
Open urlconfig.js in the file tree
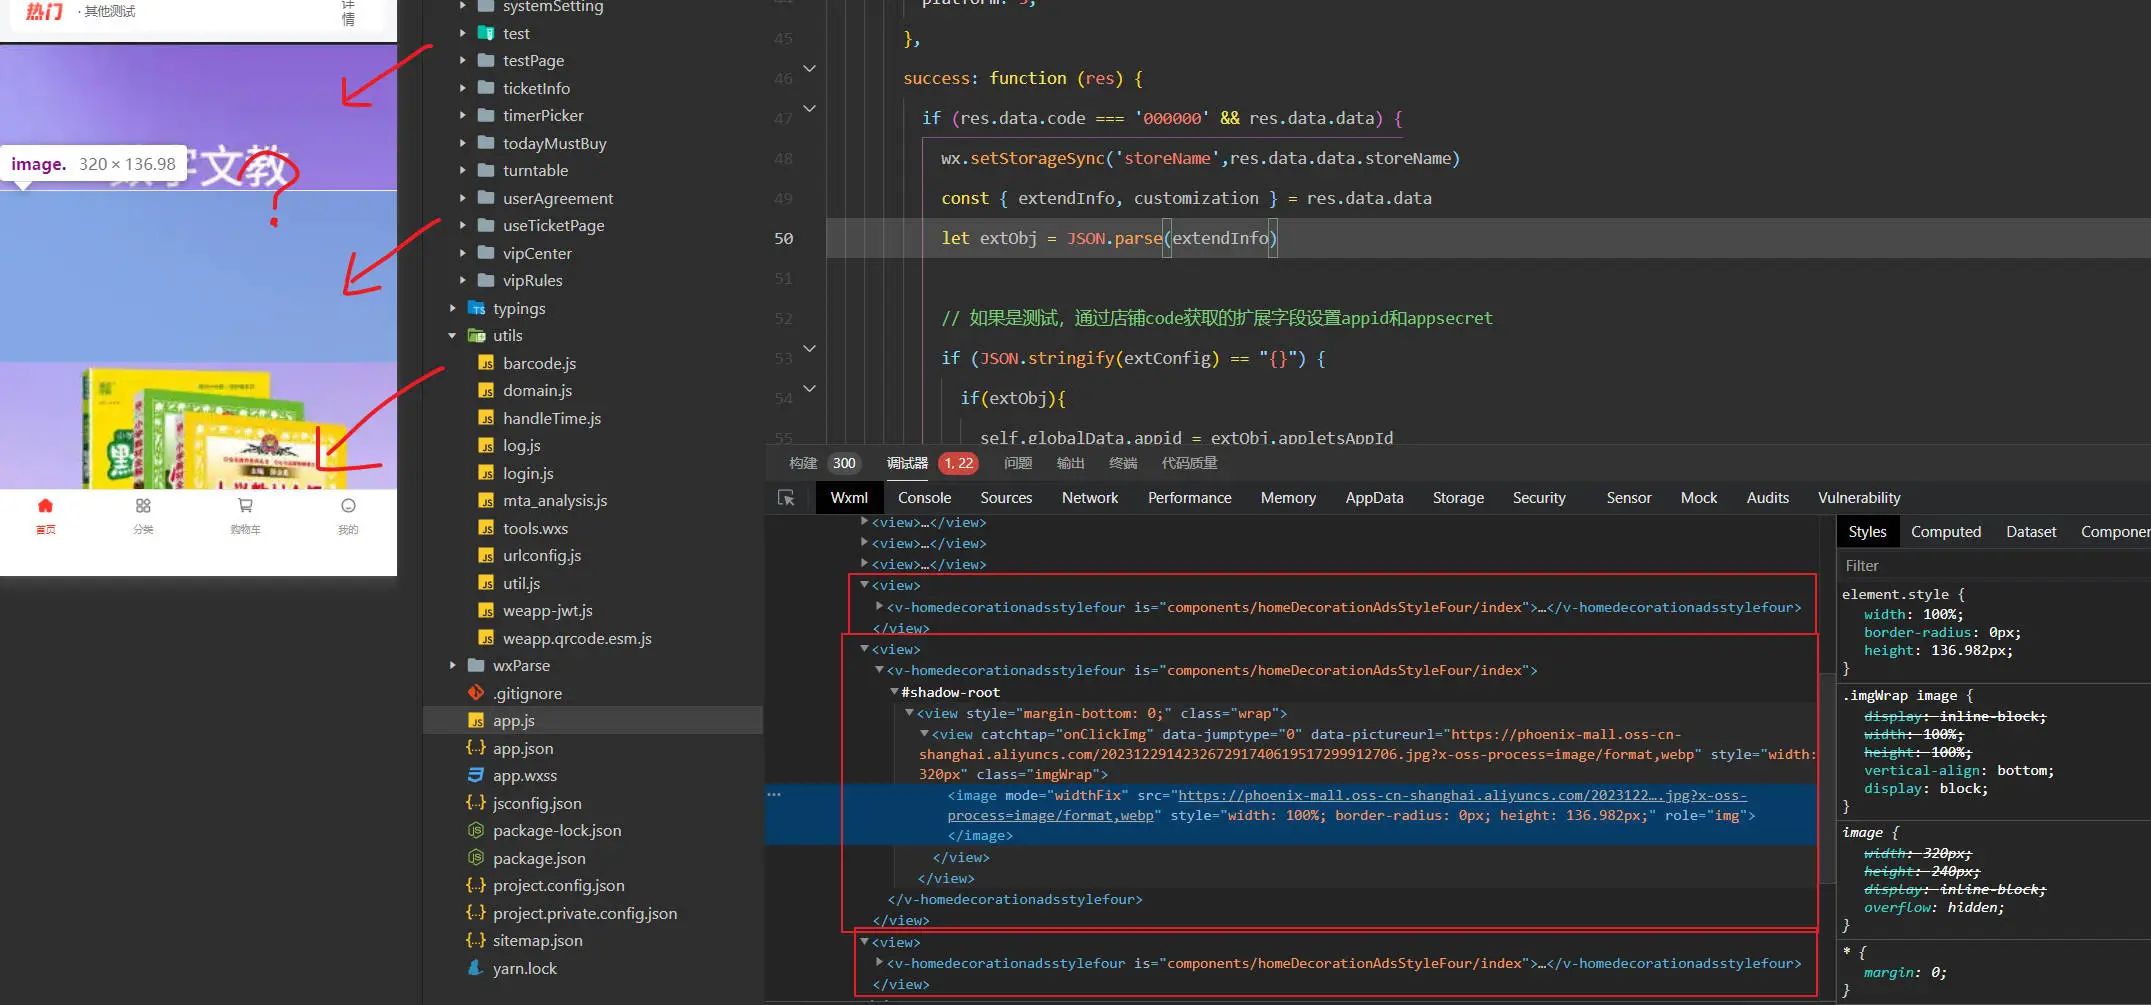(x=542, y=555)
